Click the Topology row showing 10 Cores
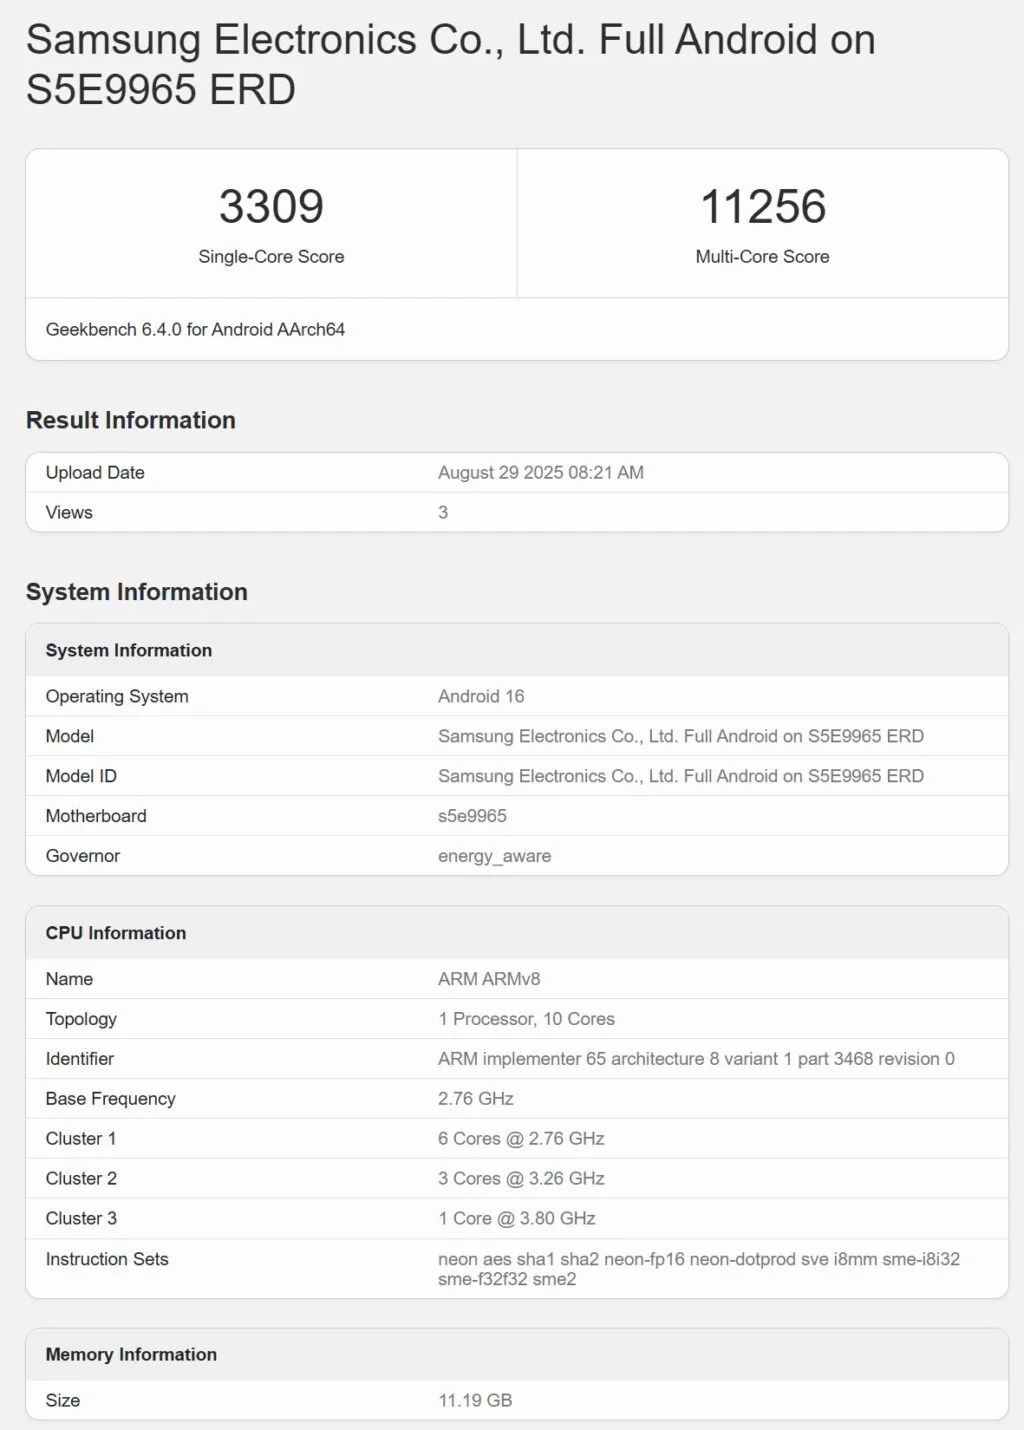The image size is (1024, 1430). click(525, 1019)
